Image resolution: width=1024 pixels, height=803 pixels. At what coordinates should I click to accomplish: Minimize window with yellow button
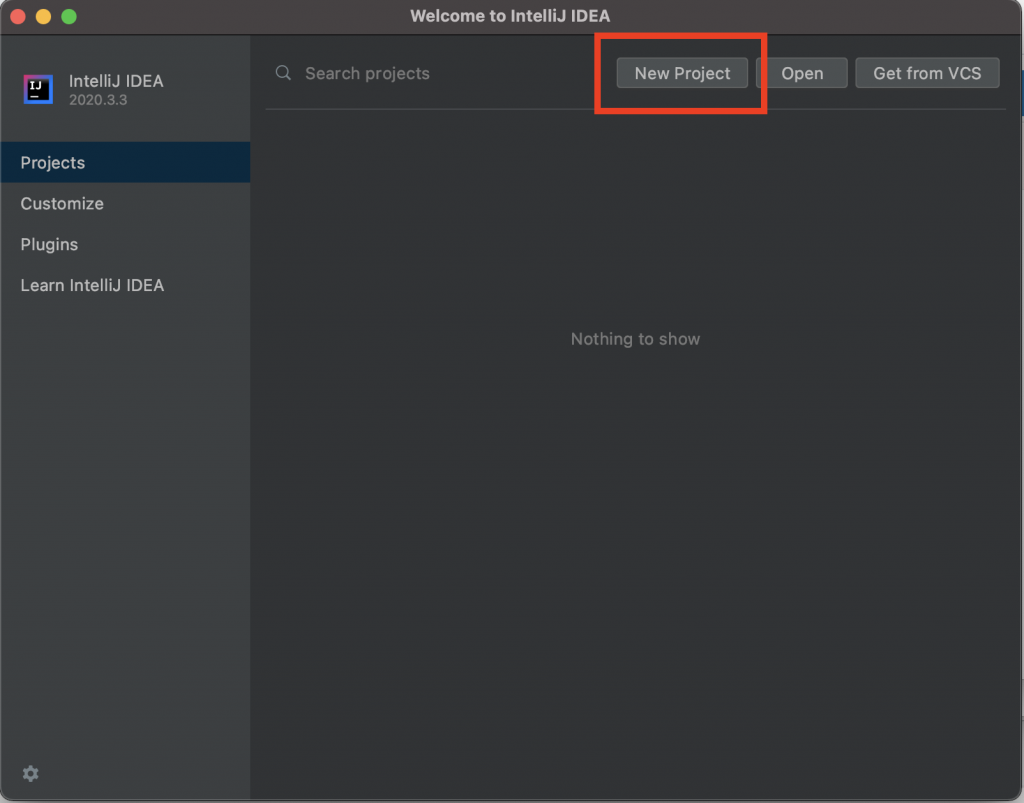point(43,16)
